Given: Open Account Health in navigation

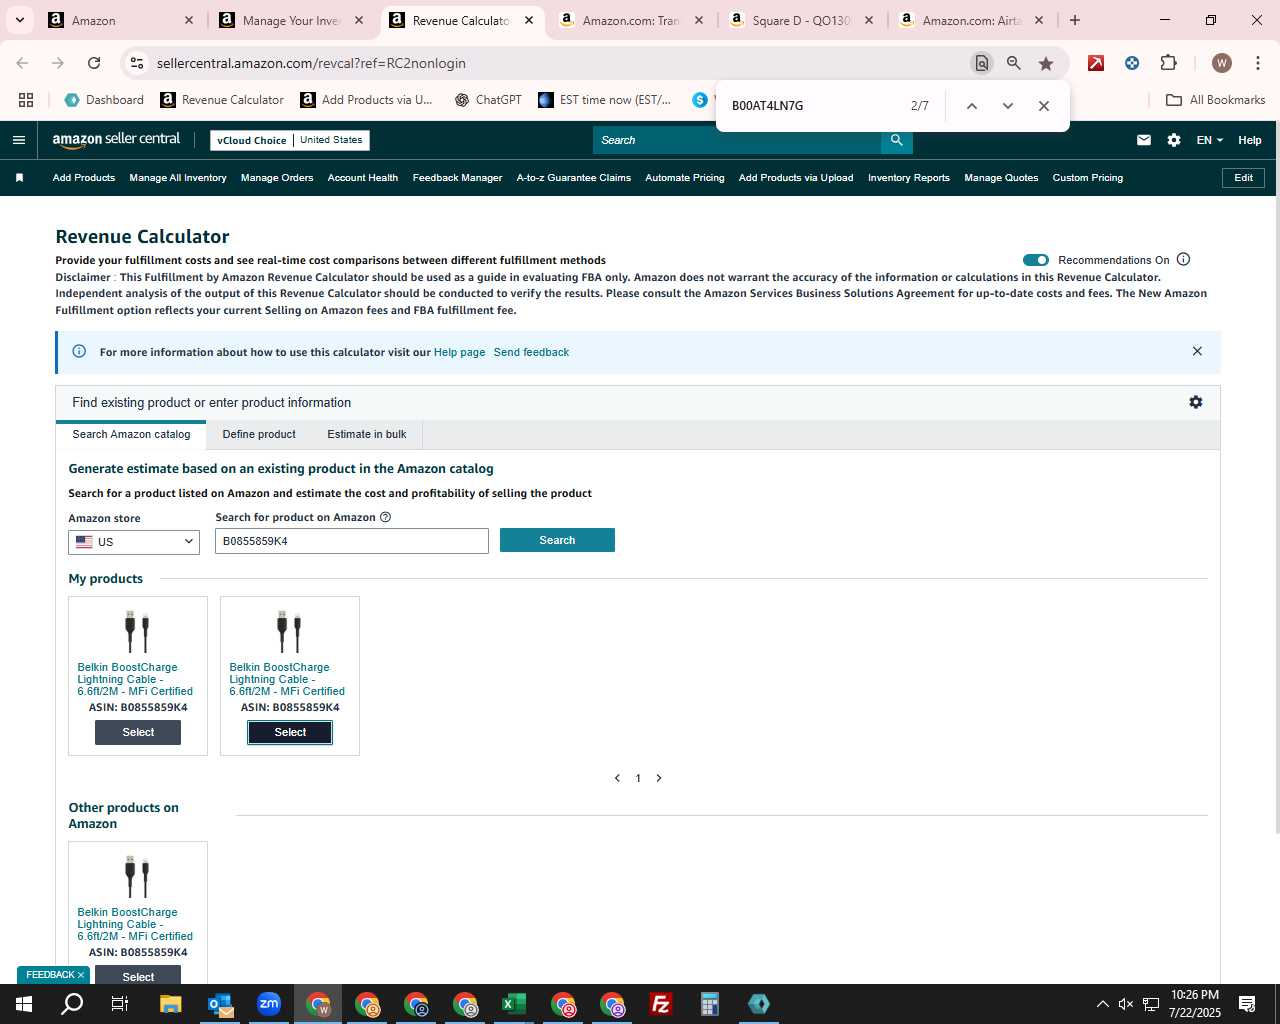Looking at the screenshot, I should (x=363, y=178).
